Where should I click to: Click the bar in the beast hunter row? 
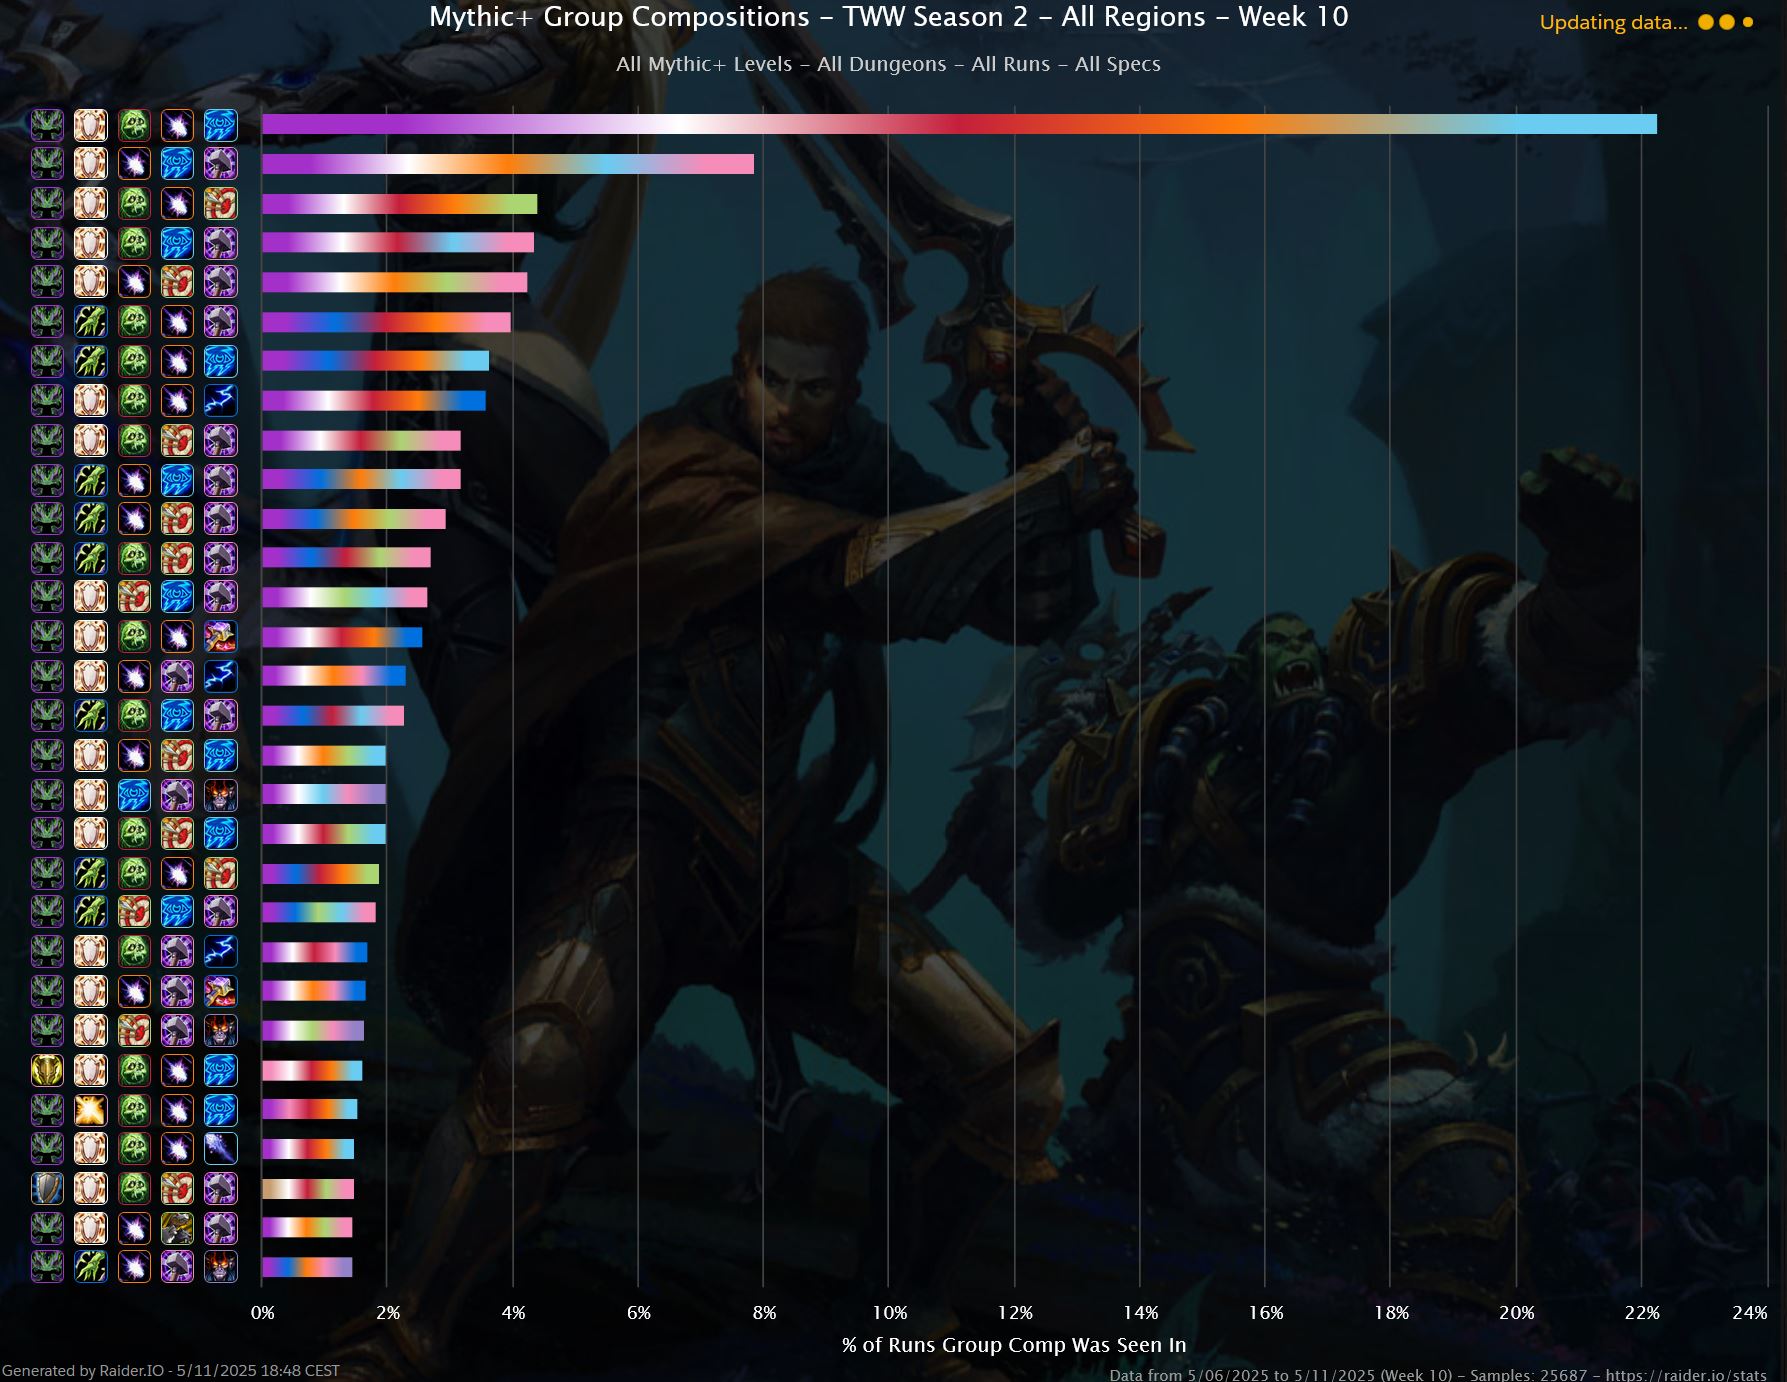pos(307,1228)
